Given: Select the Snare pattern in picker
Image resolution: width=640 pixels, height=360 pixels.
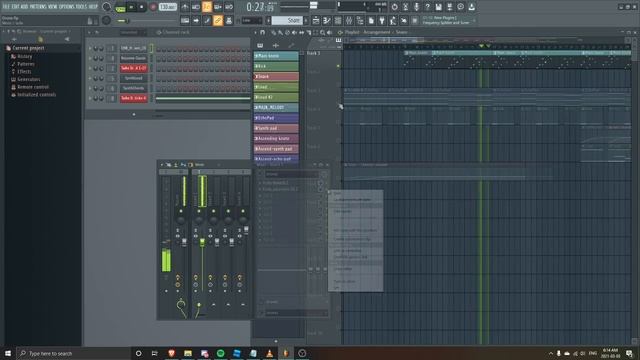Looking at the screenshot, I should click(276, 76).
